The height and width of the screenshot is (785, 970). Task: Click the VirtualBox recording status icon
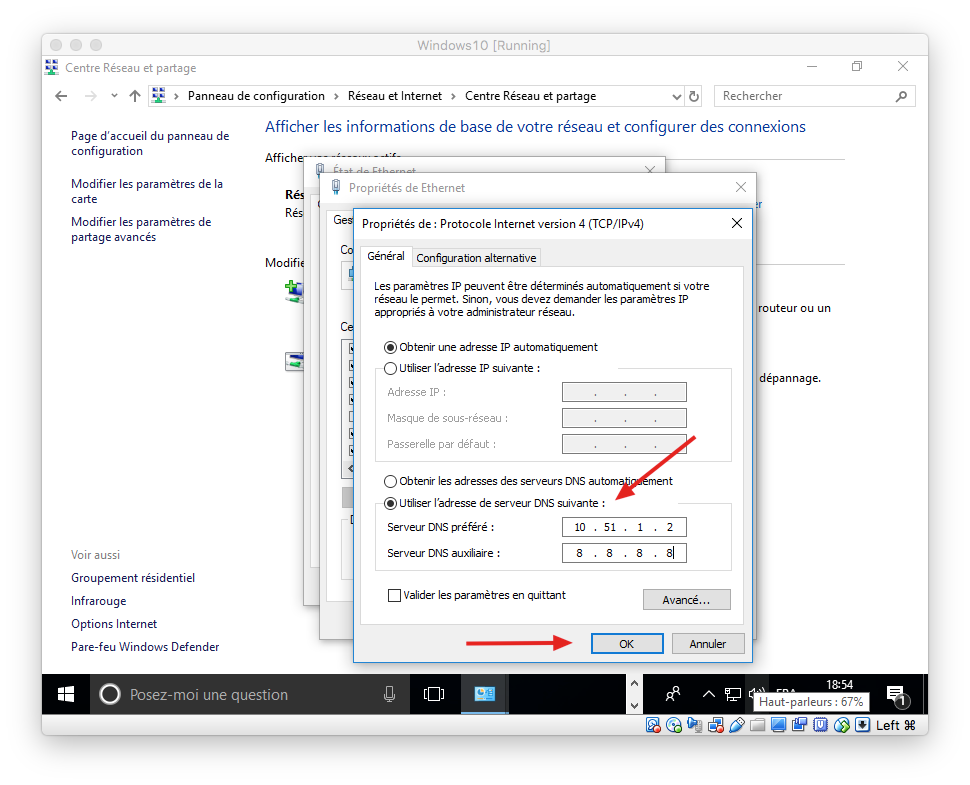pyautogui.click(x=799, y=725)
